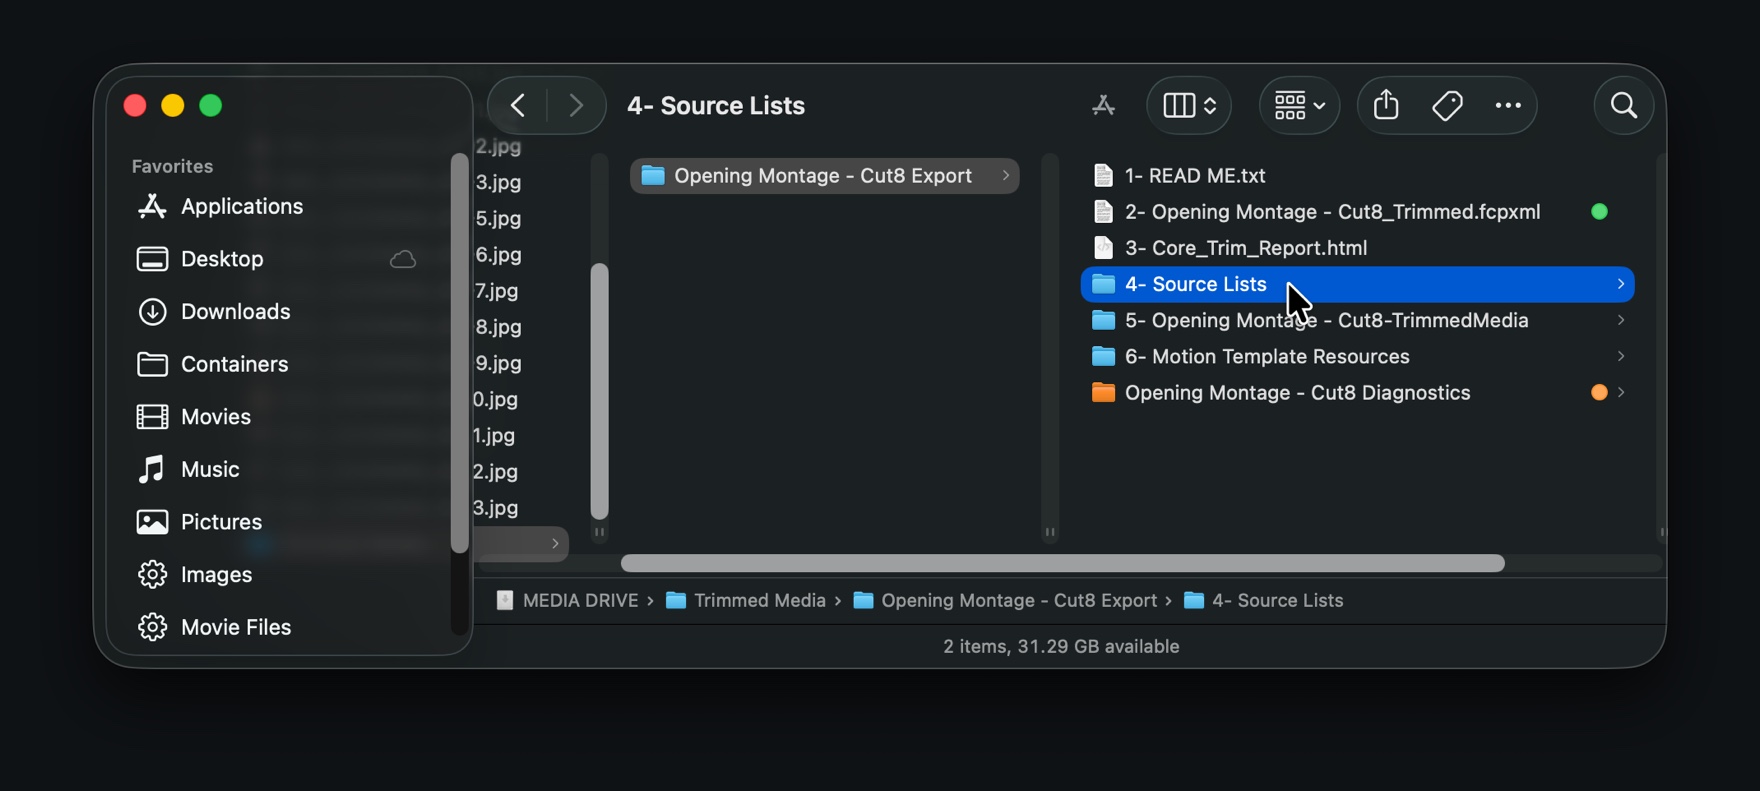Viewport: 1760px width, 791px height.
Task: Click the iCloud icon next to Desktop
Action: coord(403,260)
